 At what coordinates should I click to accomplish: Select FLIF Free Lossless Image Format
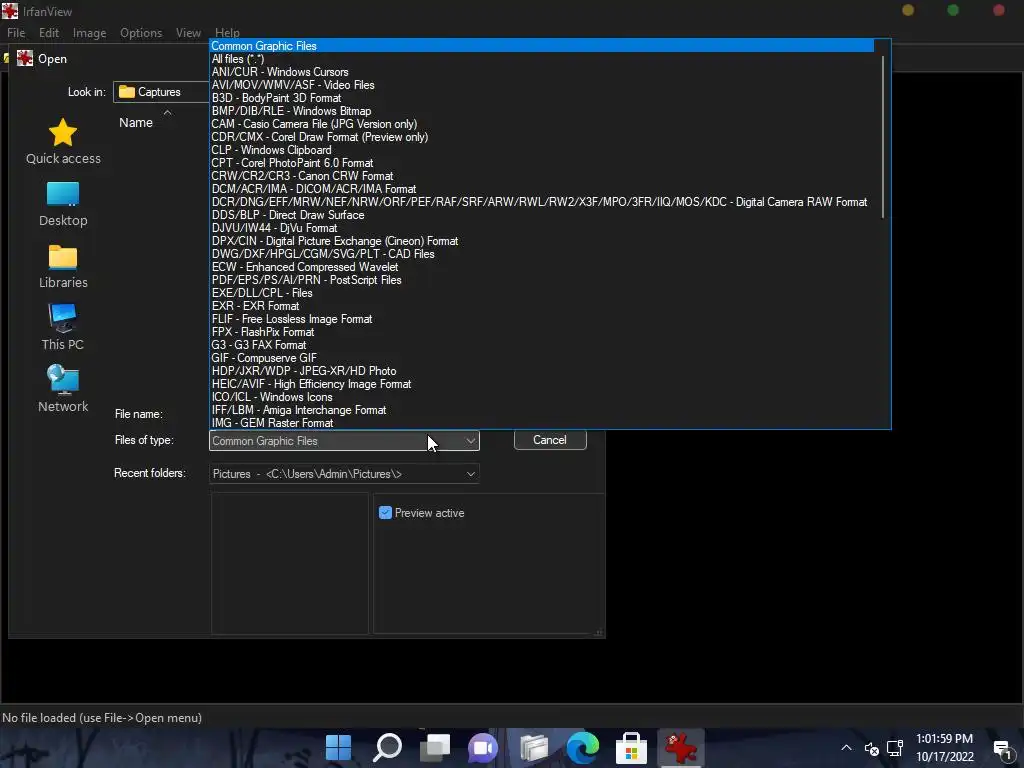pyautogui.click(x=541, y=319)
